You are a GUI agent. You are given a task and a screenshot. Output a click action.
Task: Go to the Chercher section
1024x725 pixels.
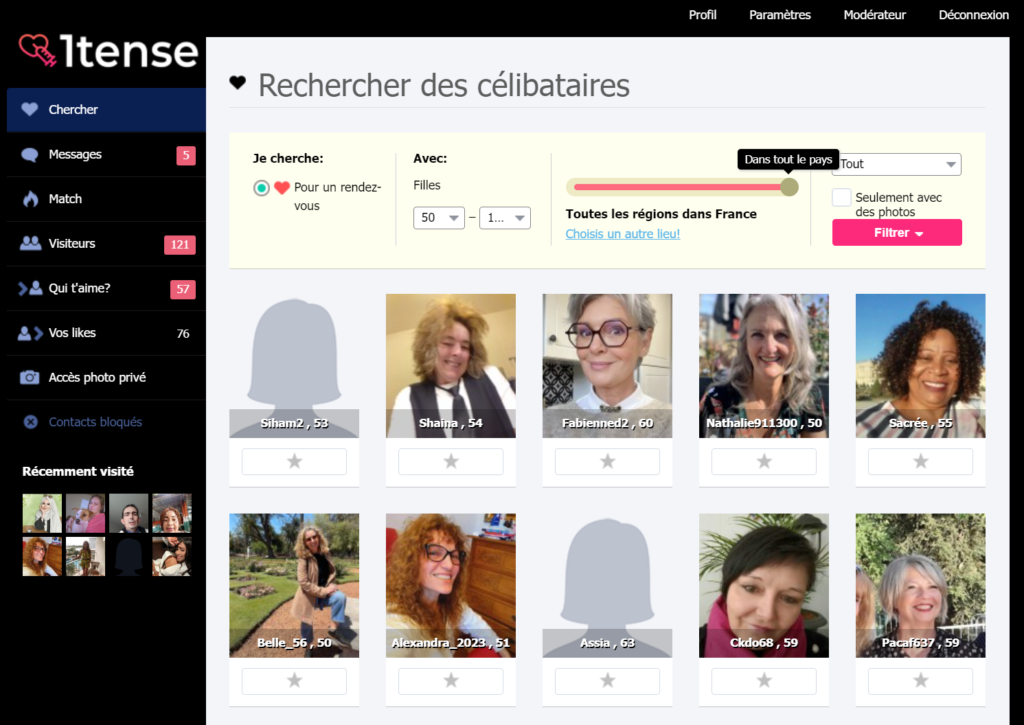[x=106, y=110]
